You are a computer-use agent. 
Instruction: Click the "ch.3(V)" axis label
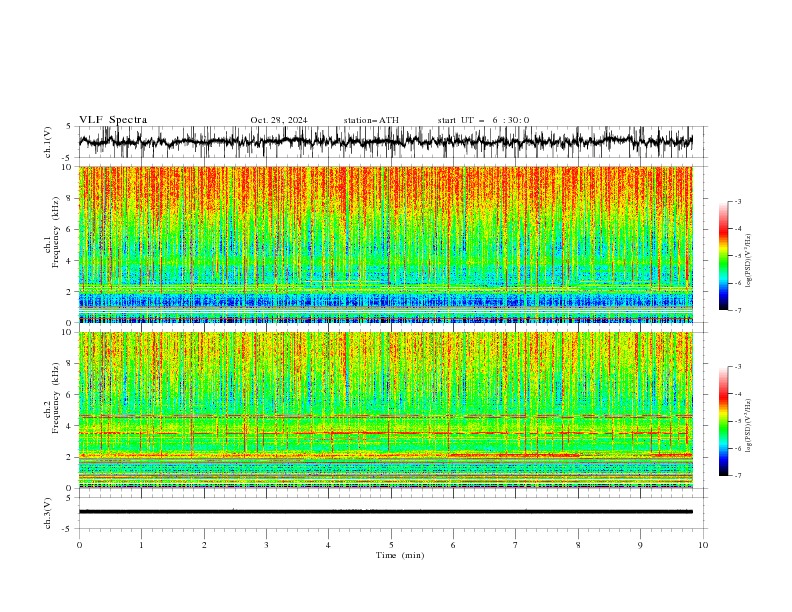pos(48,513)
